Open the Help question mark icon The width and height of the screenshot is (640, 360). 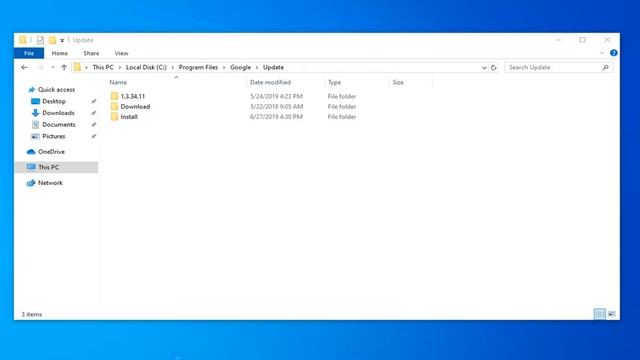[613, 53]
